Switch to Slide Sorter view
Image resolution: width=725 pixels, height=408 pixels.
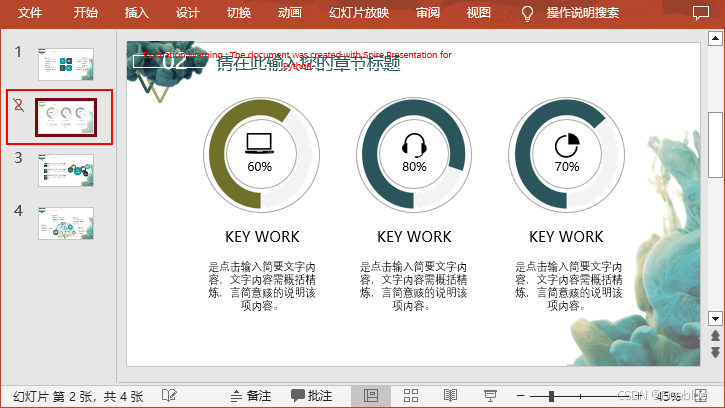coord(410,396)
